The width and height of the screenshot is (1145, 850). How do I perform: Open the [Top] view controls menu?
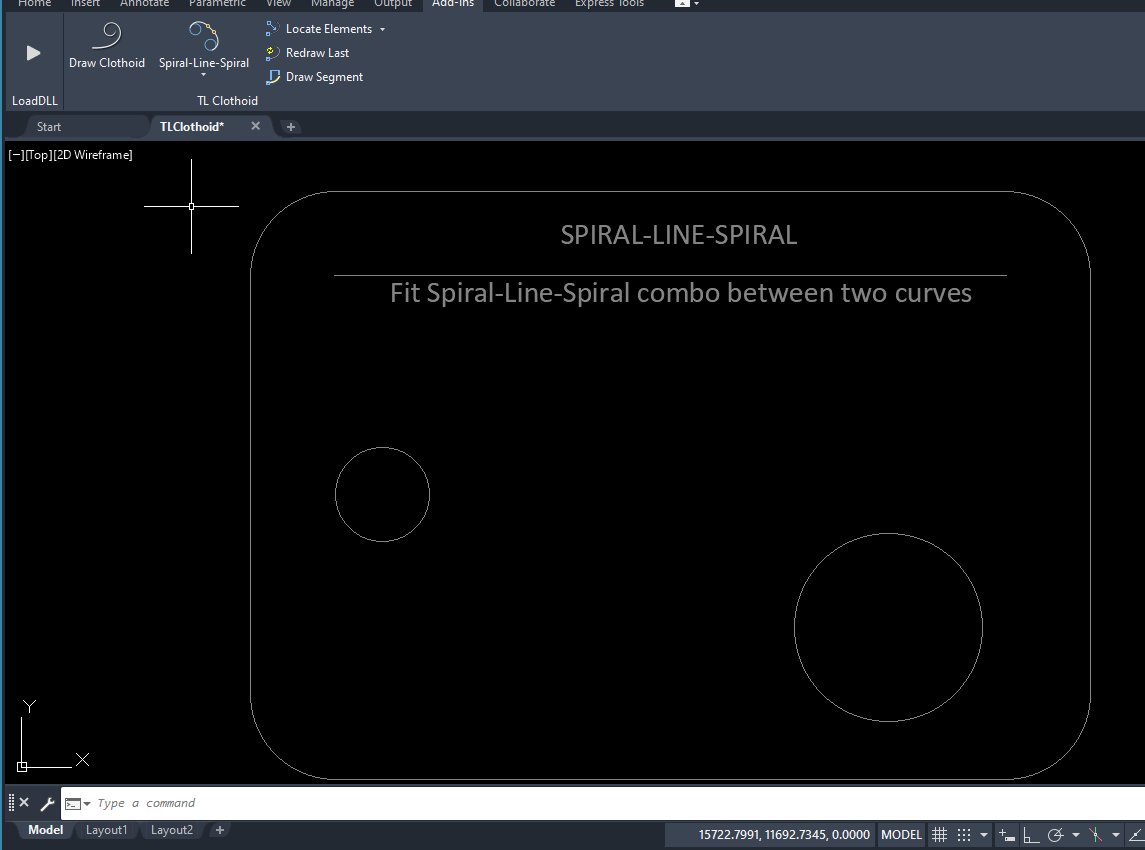(38, 155)
